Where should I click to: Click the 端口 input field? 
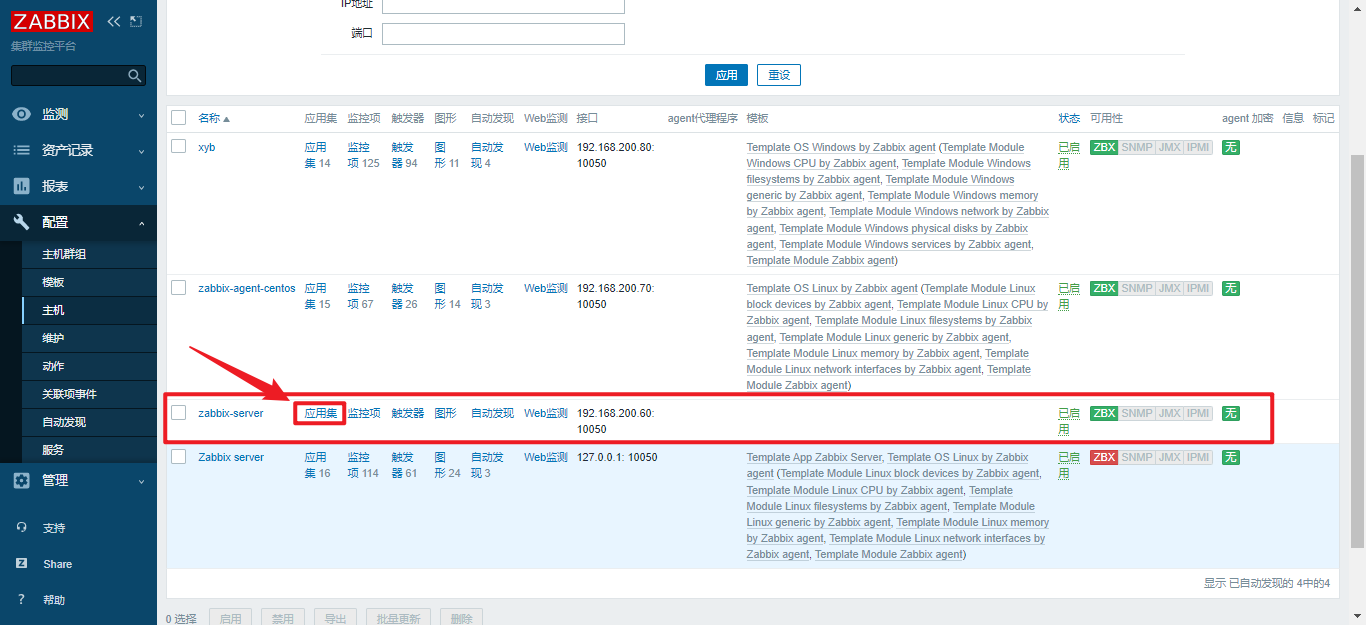(503, 34)
